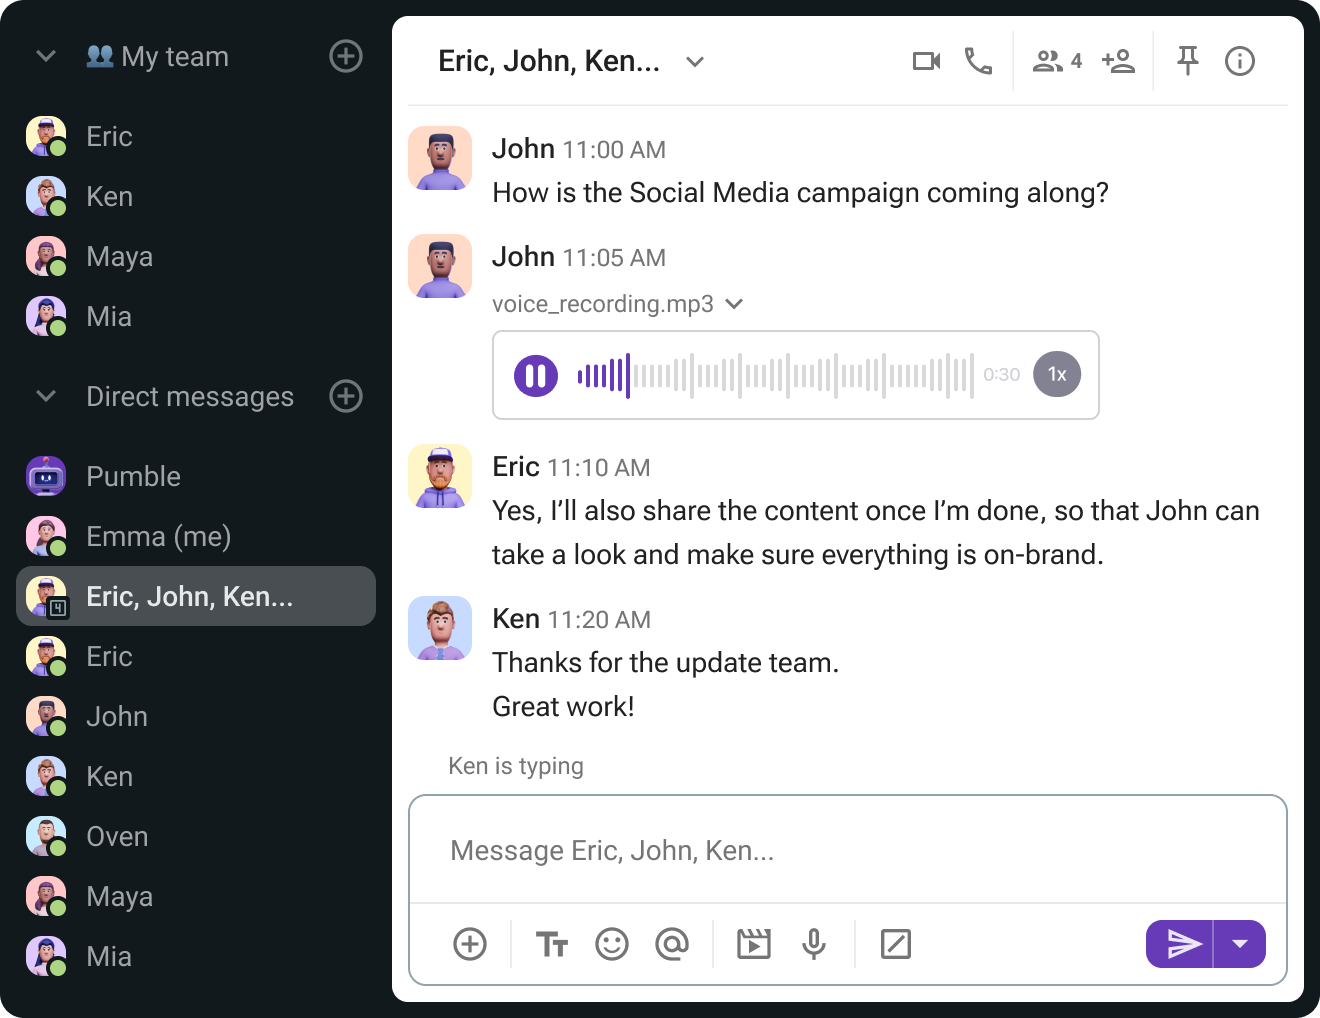The height and width of the screenshot is (1018, 1320).
Task: Collapse the My team section
Action: [46, 57]
